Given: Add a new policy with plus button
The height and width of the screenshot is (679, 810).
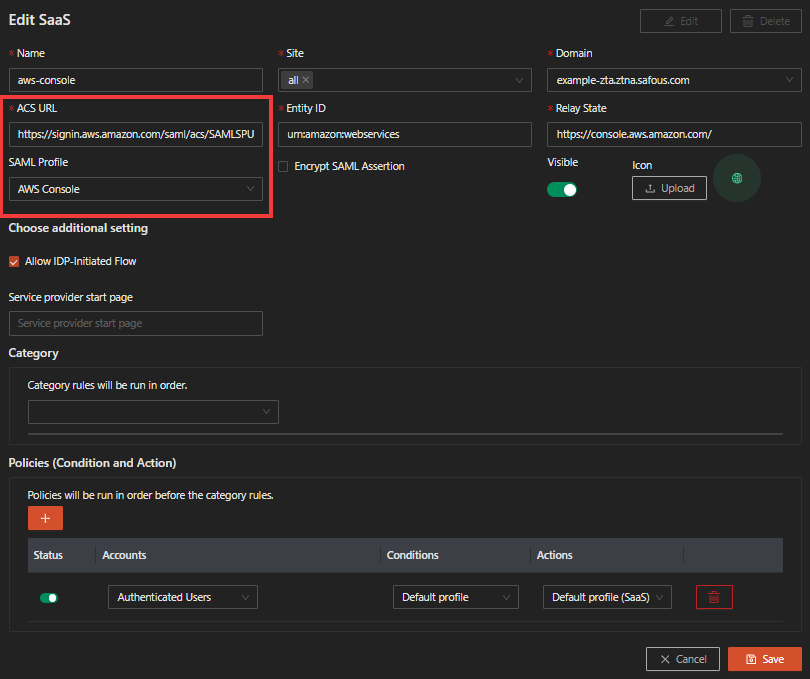Looking at the screenshot, I should click(45, 518).
